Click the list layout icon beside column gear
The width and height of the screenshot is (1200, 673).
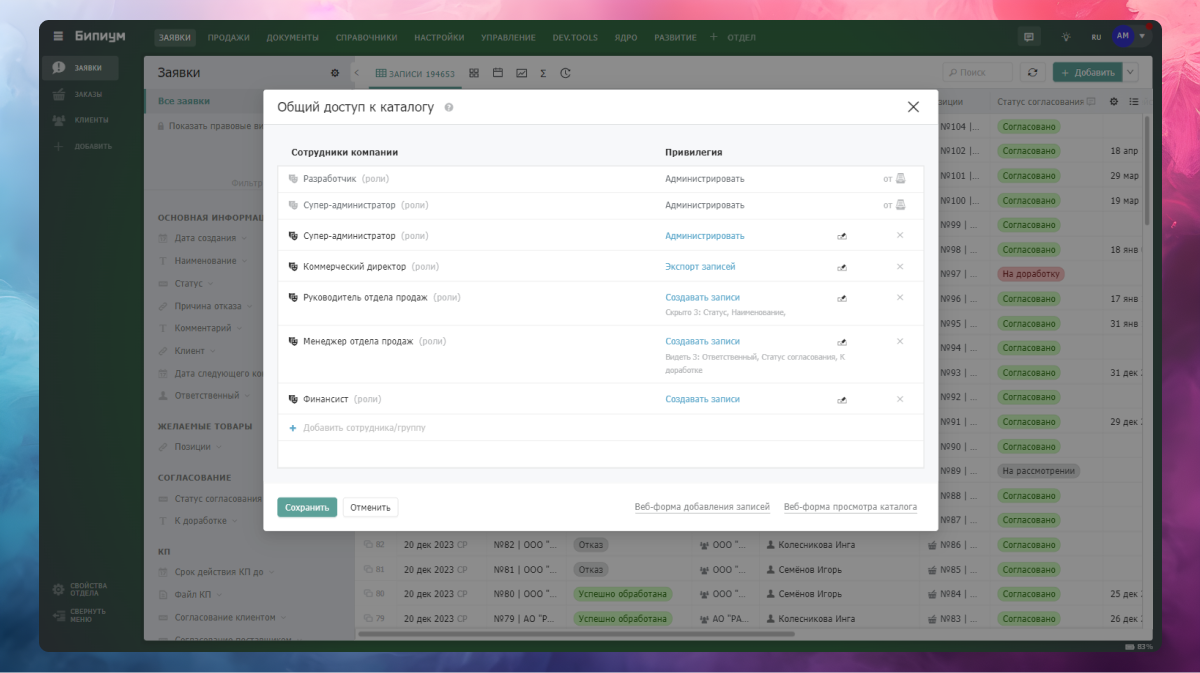1134,102
